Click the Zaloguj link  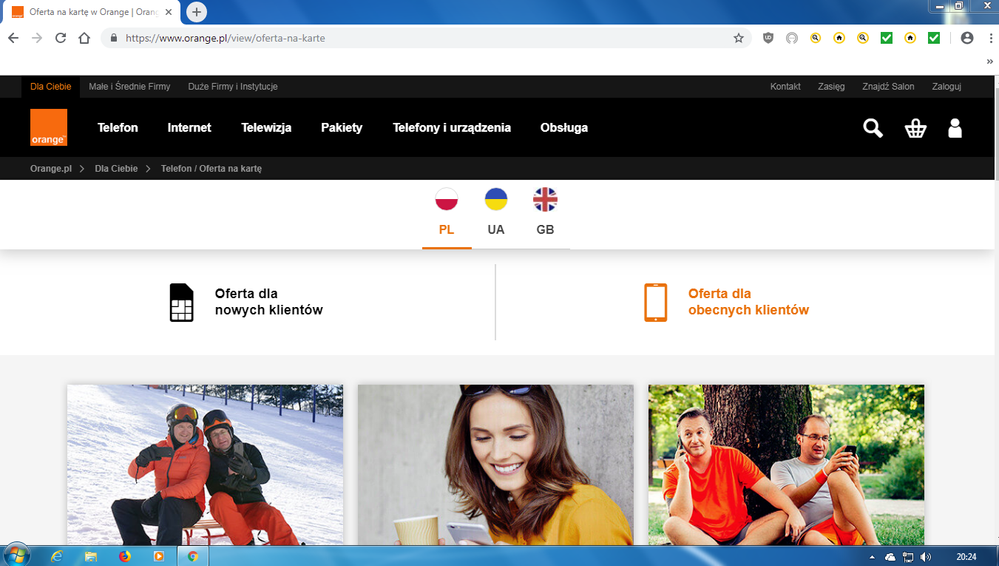[947, 87]
